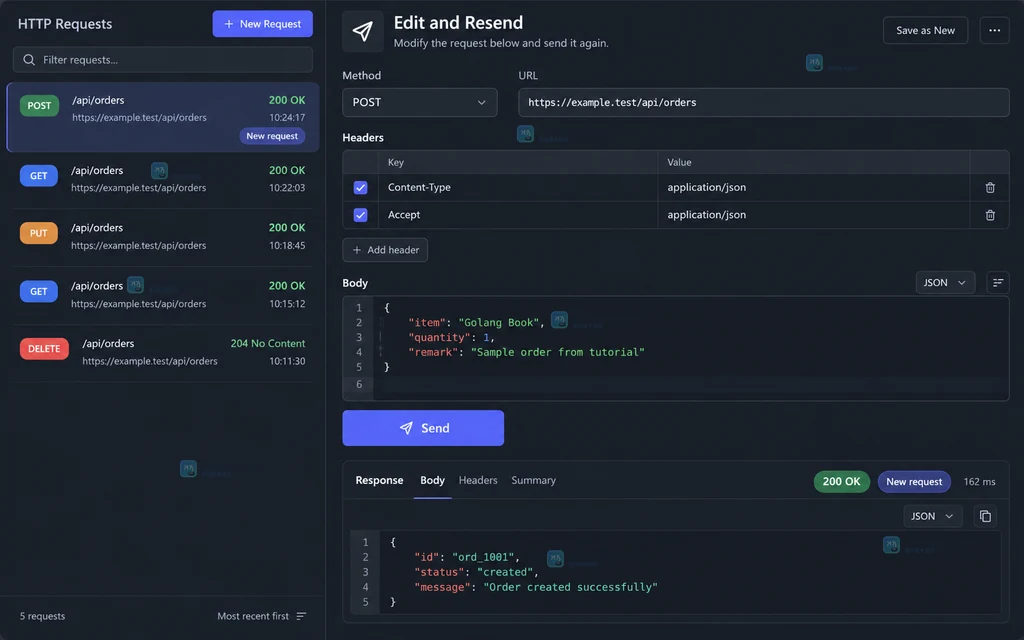Select the PUT /api/orders request at 10:18:45

point(163,236)
